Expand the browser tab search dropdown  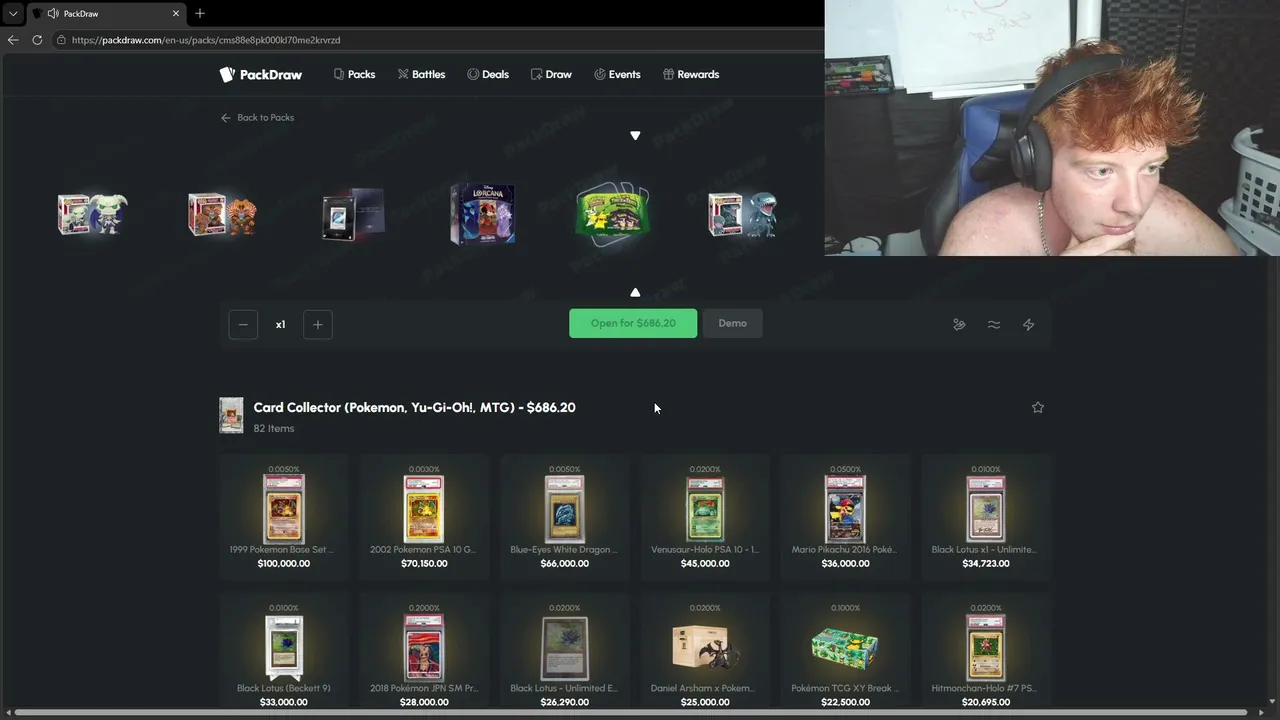click(x=13, y=13)
